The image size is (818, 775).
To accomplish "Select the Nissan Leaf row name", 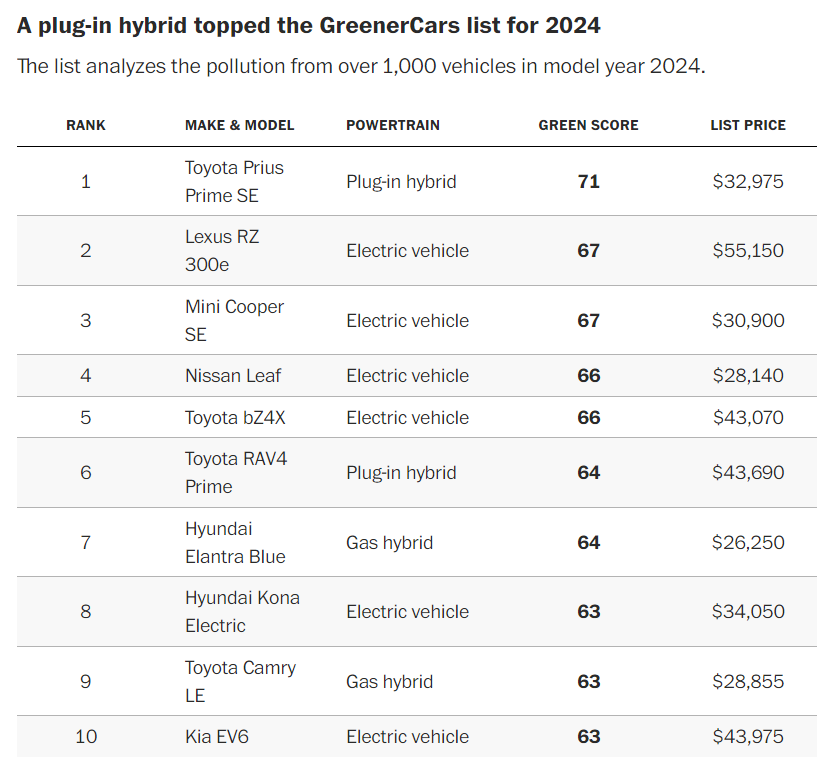I will (x=233, y=376).
